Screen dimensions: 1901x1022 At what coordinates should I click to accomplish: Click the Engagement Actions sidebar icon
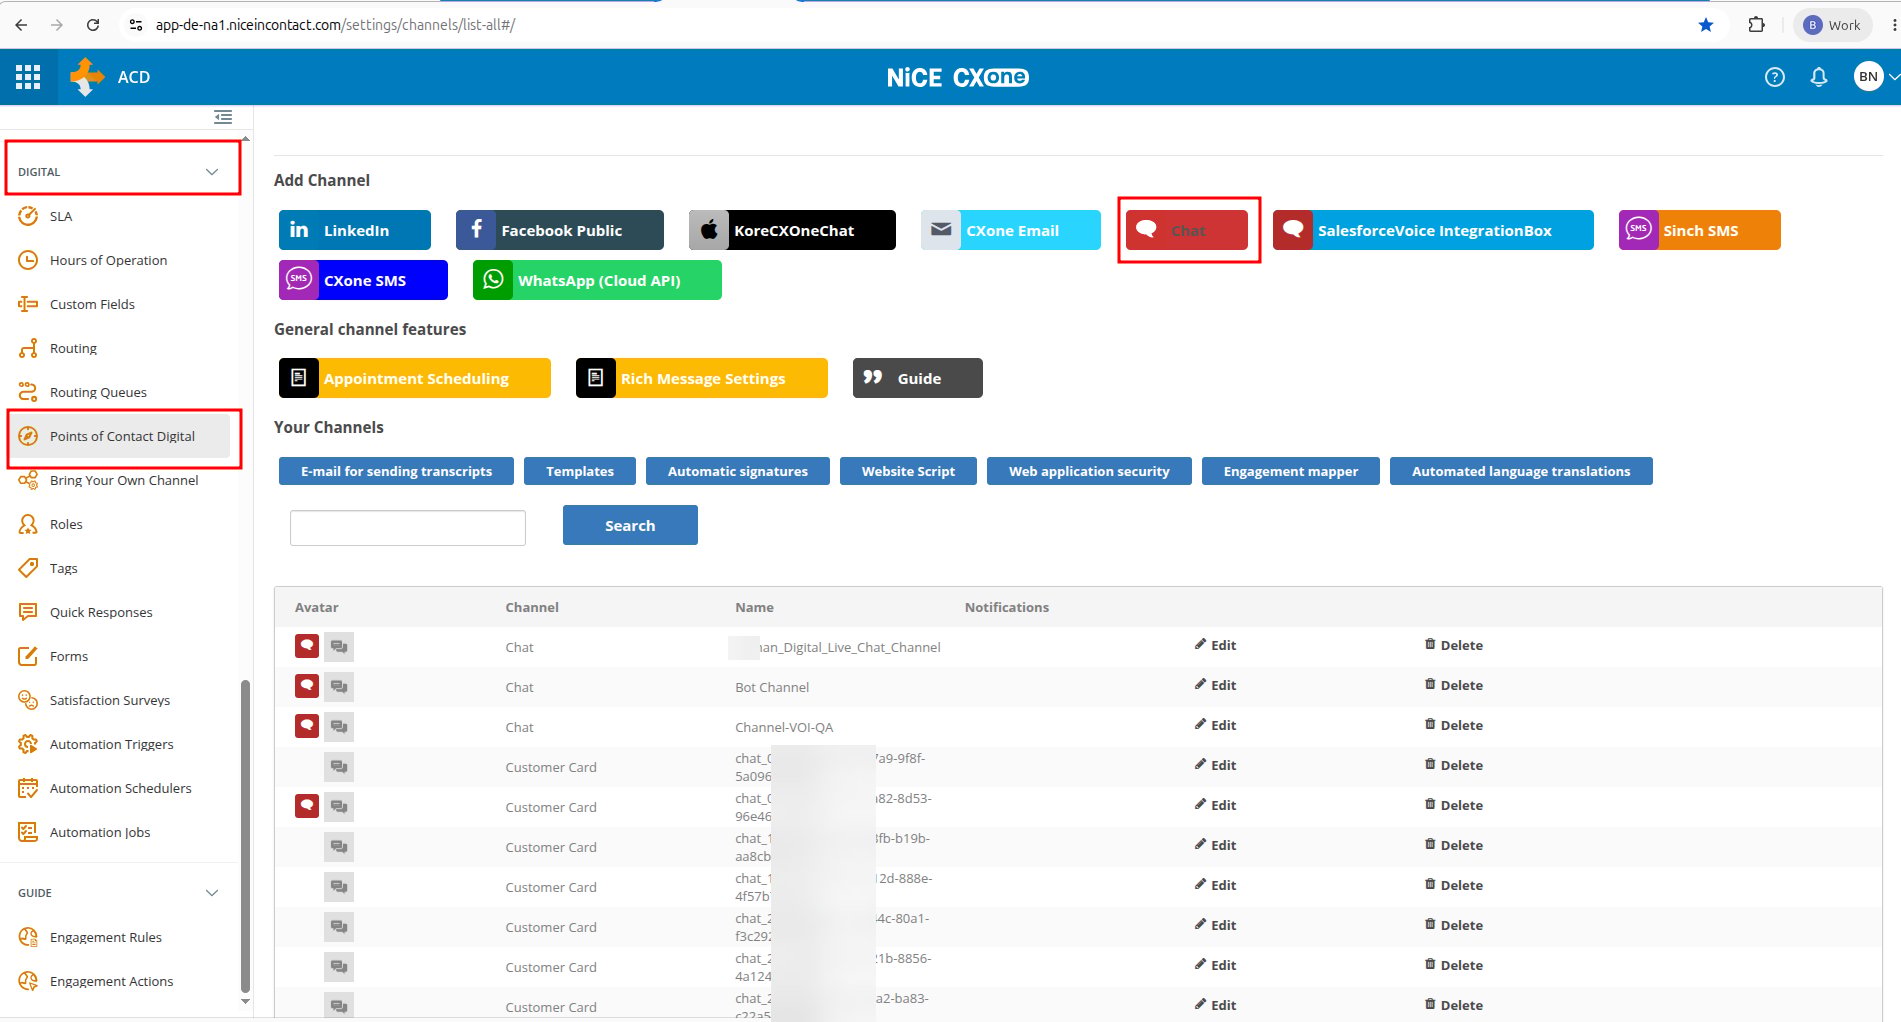point(28,981)
